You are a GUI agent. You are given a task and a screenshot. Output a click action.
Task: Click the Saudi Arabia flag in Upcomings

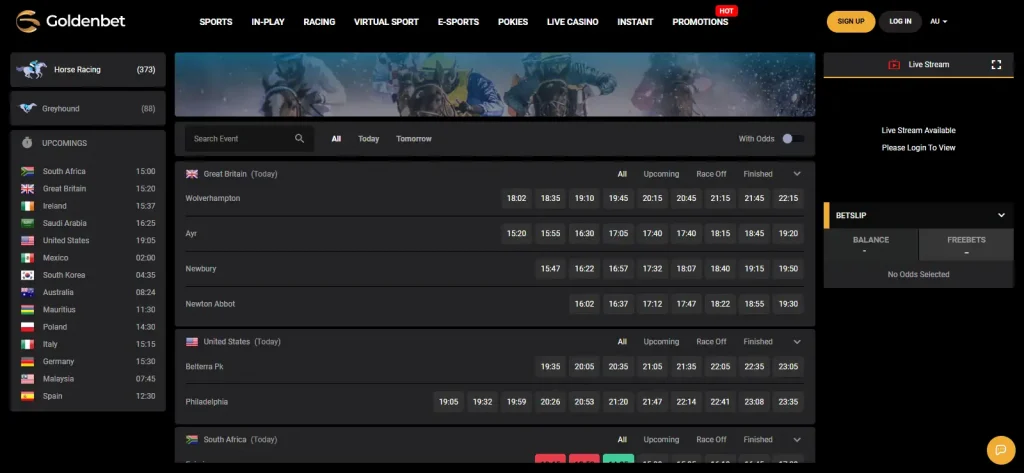(x=27, y=223)
